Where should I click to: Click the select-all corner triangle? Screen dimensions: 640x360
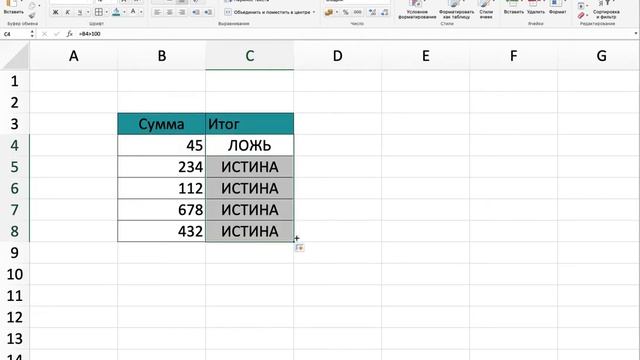15,56
